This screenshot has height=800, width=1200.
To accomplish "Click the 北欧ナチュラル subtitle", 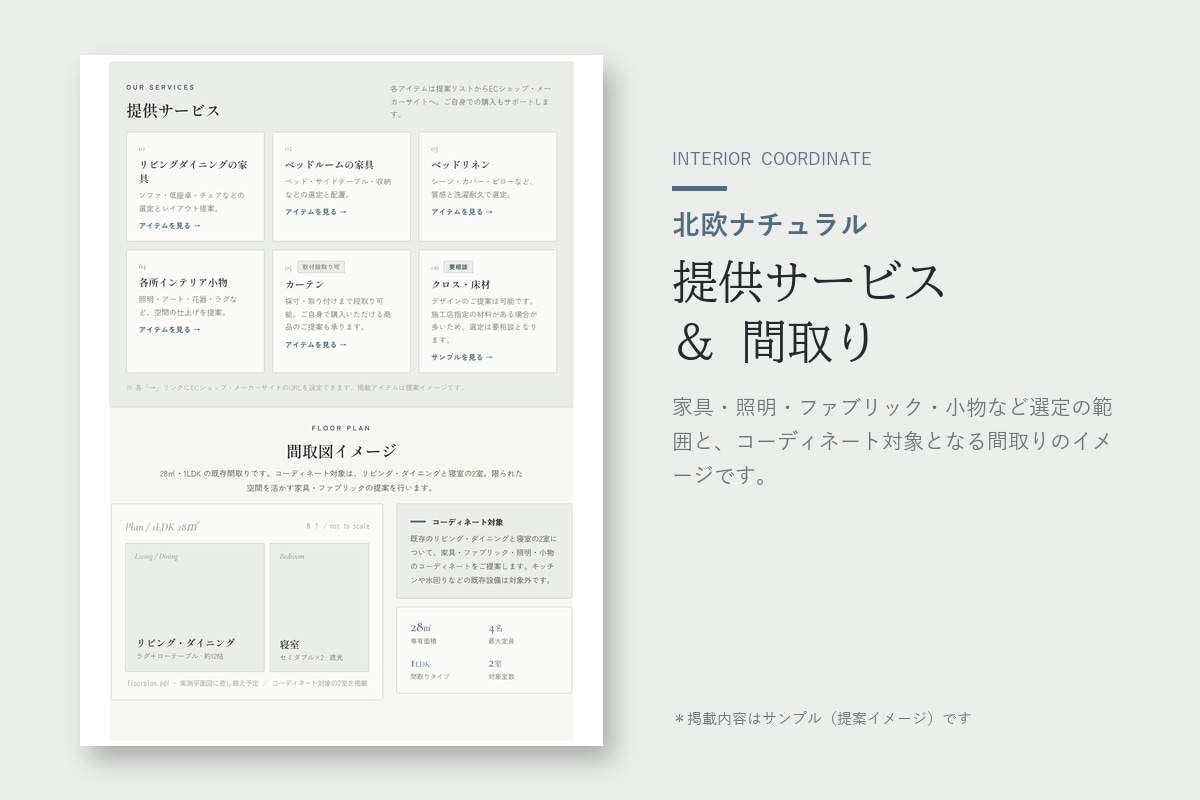I will tap(770, 224).
